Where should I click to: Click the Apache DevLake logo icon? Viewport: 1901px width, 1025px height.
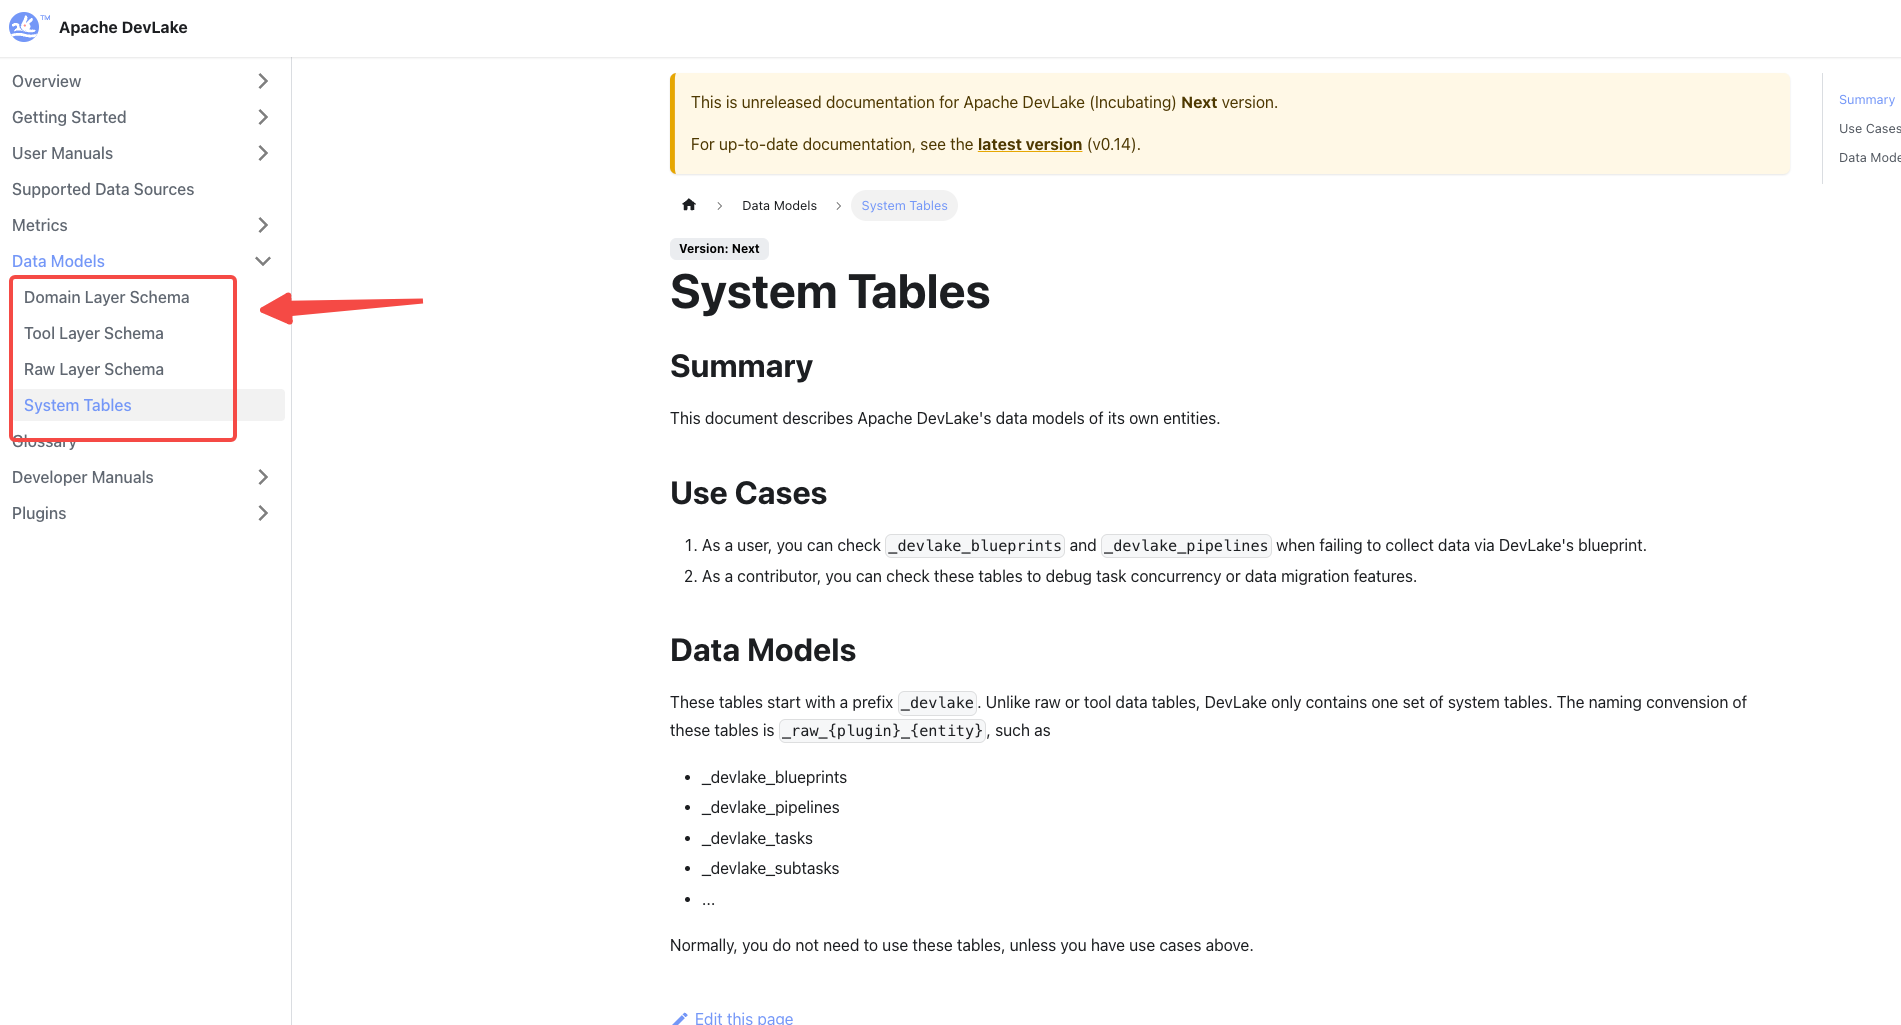24,27
